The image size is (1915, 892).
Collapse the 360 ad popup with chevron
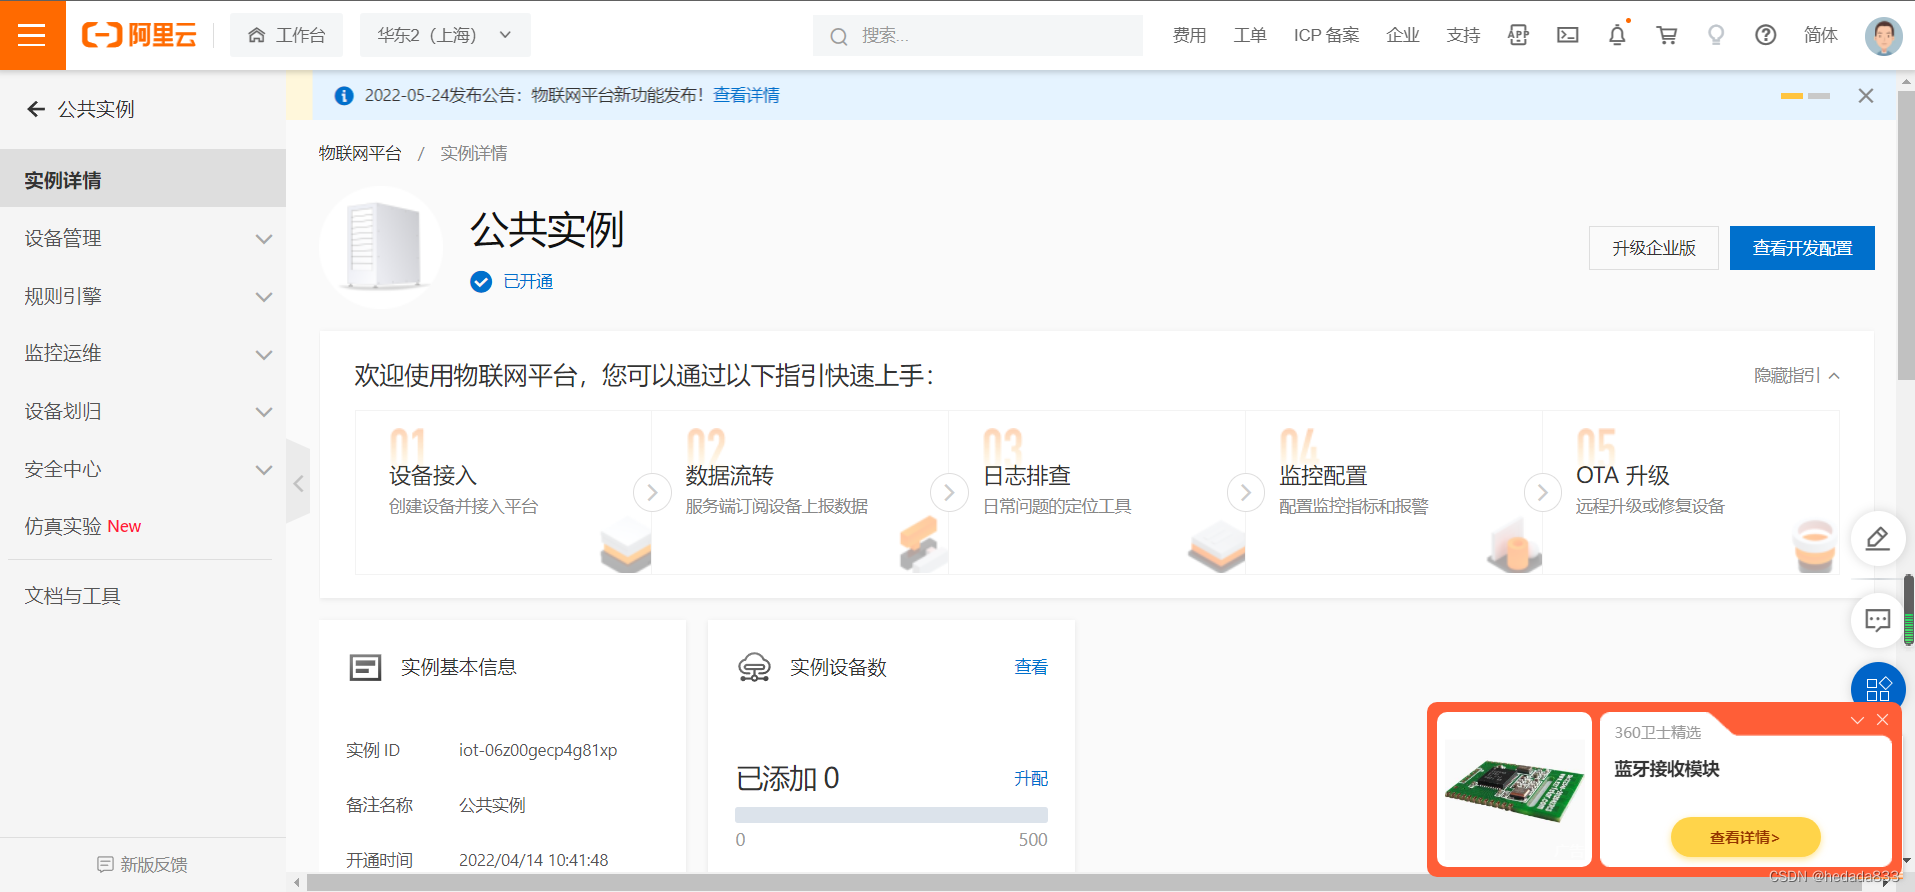pyautogui.click(x=1857, y=720)
